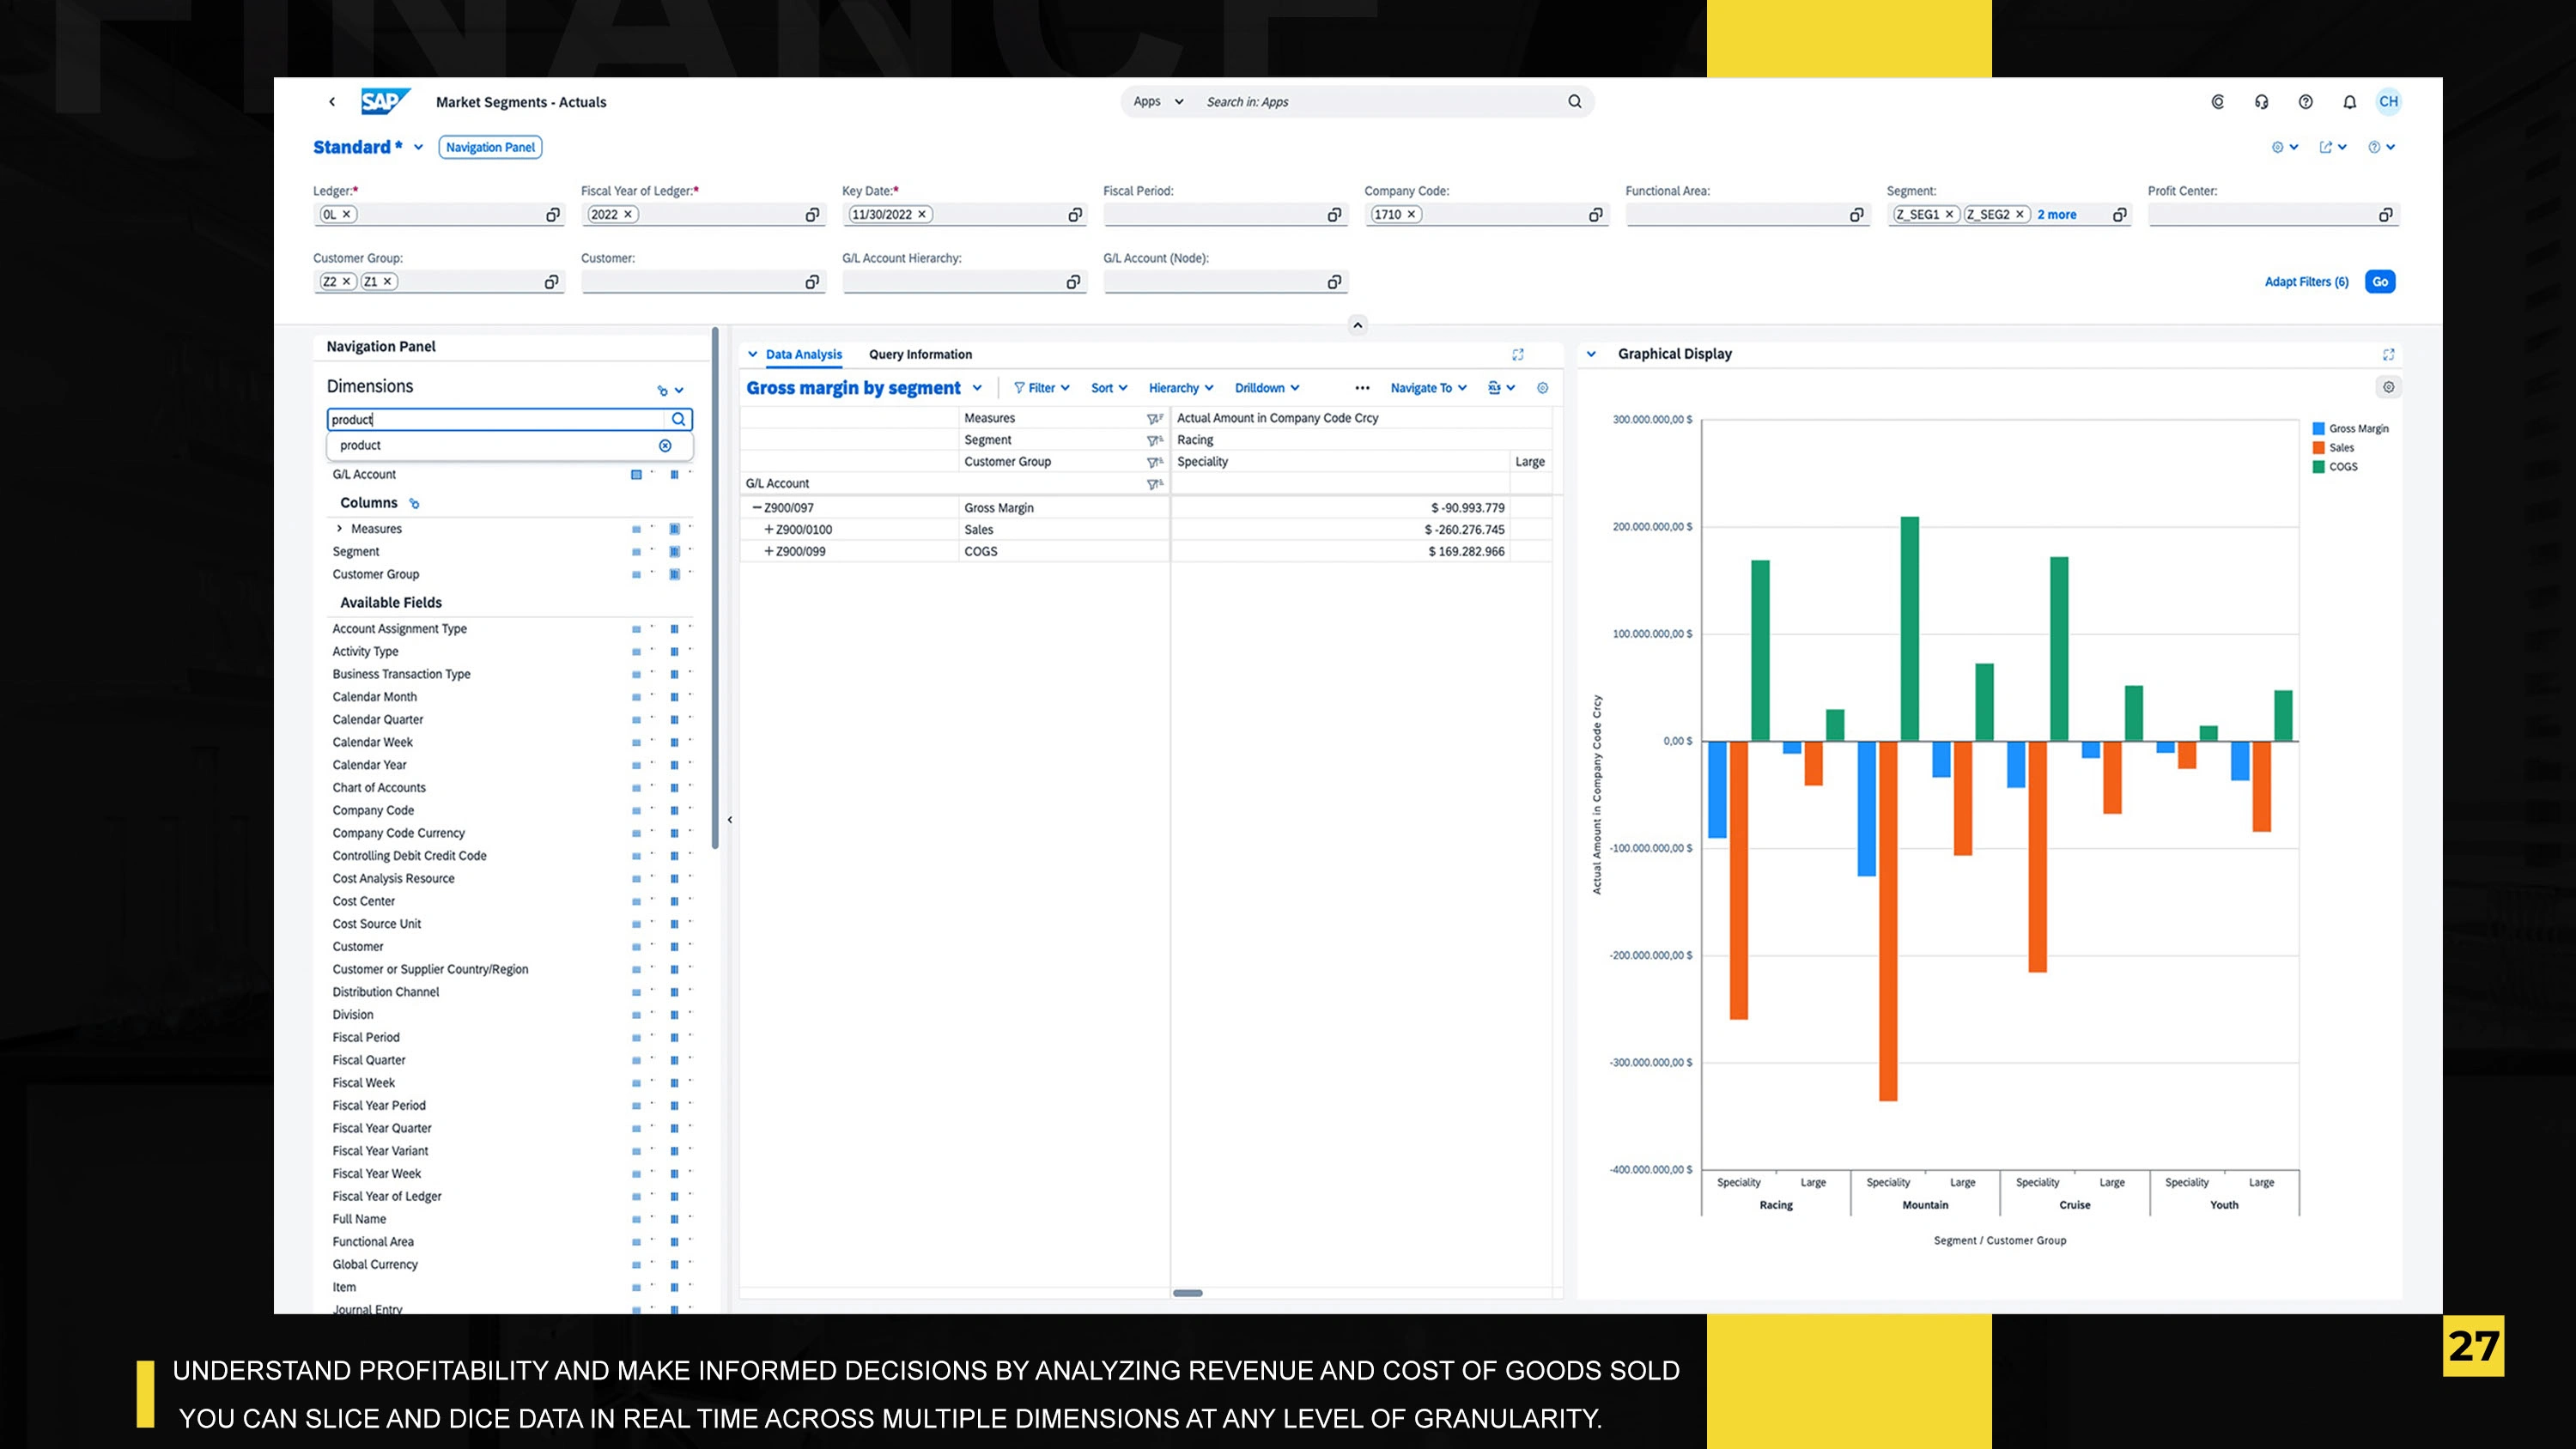This screenshot has width=2576, height=1449.
Task: Remove the 1710 company code token
Action: 1411,215
